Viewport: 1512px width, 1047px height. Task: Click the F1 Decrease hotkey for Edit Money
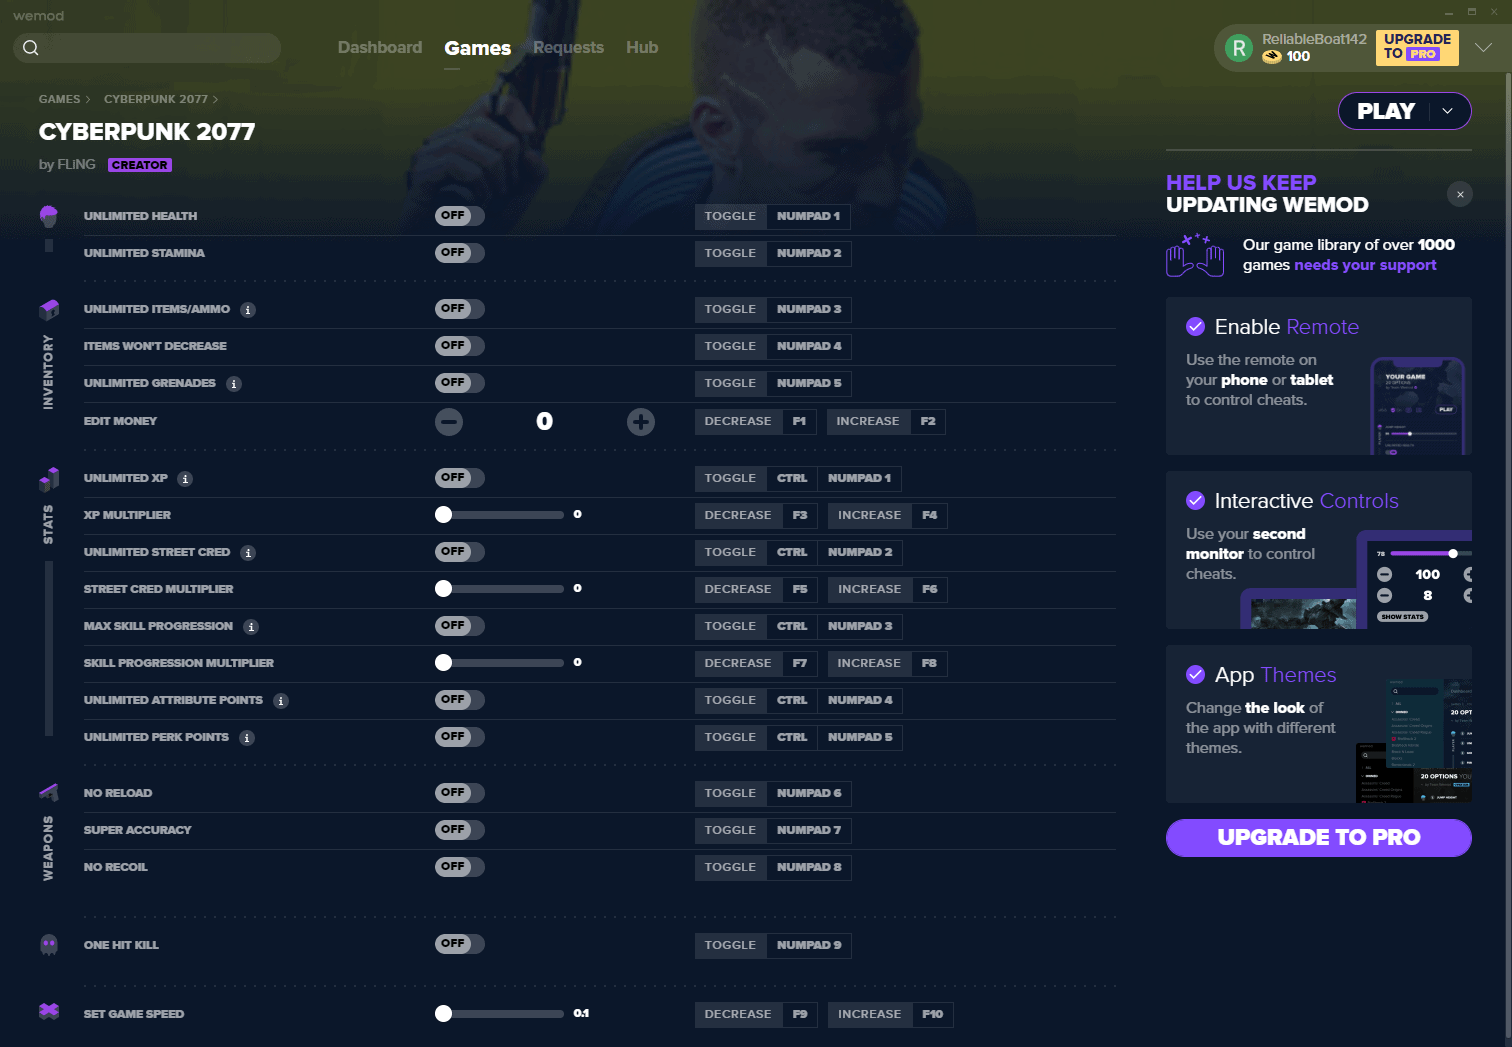click(x=799, y=422)
